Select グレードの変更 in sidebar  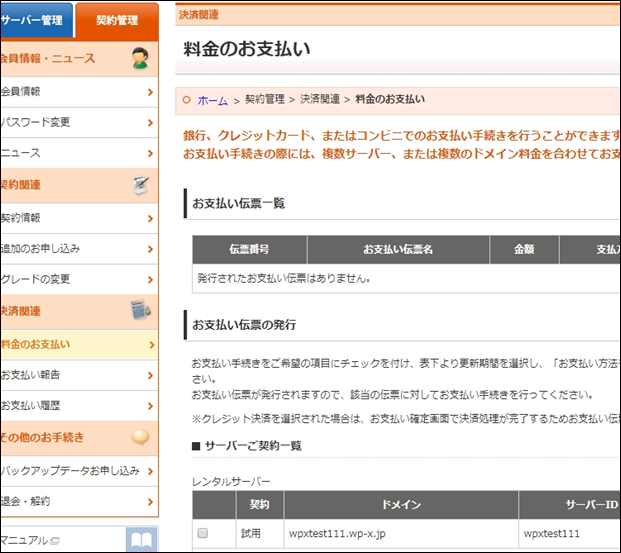79,279
